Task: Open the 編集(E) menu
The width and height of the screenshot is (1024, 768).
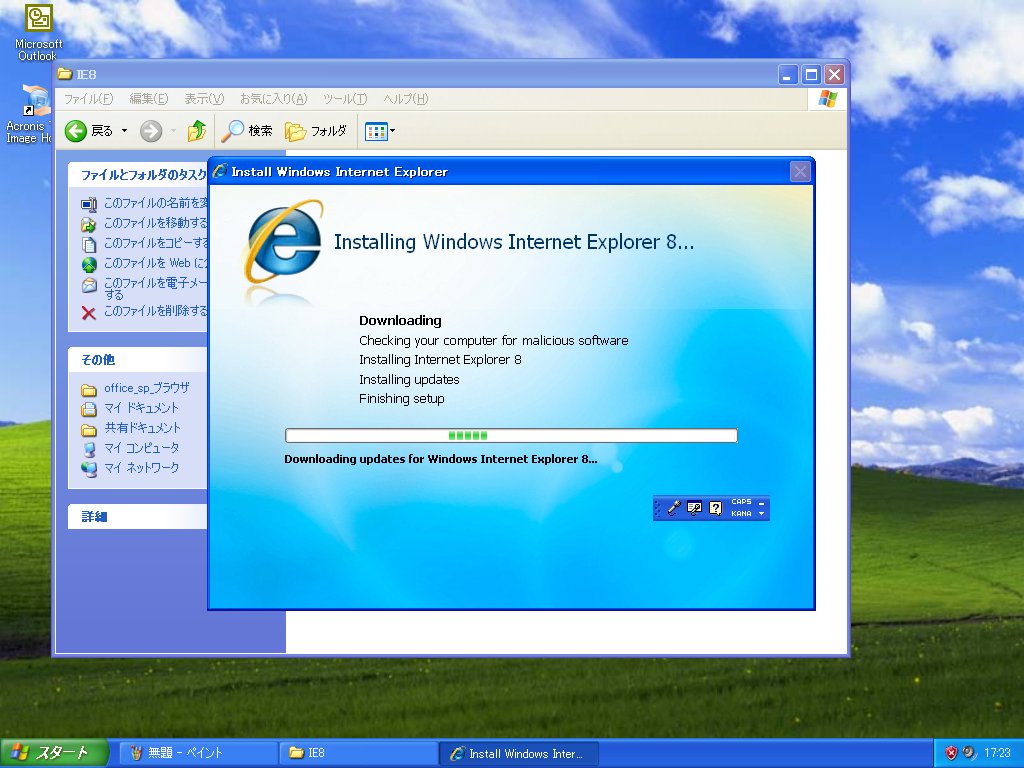Action: 149,99
